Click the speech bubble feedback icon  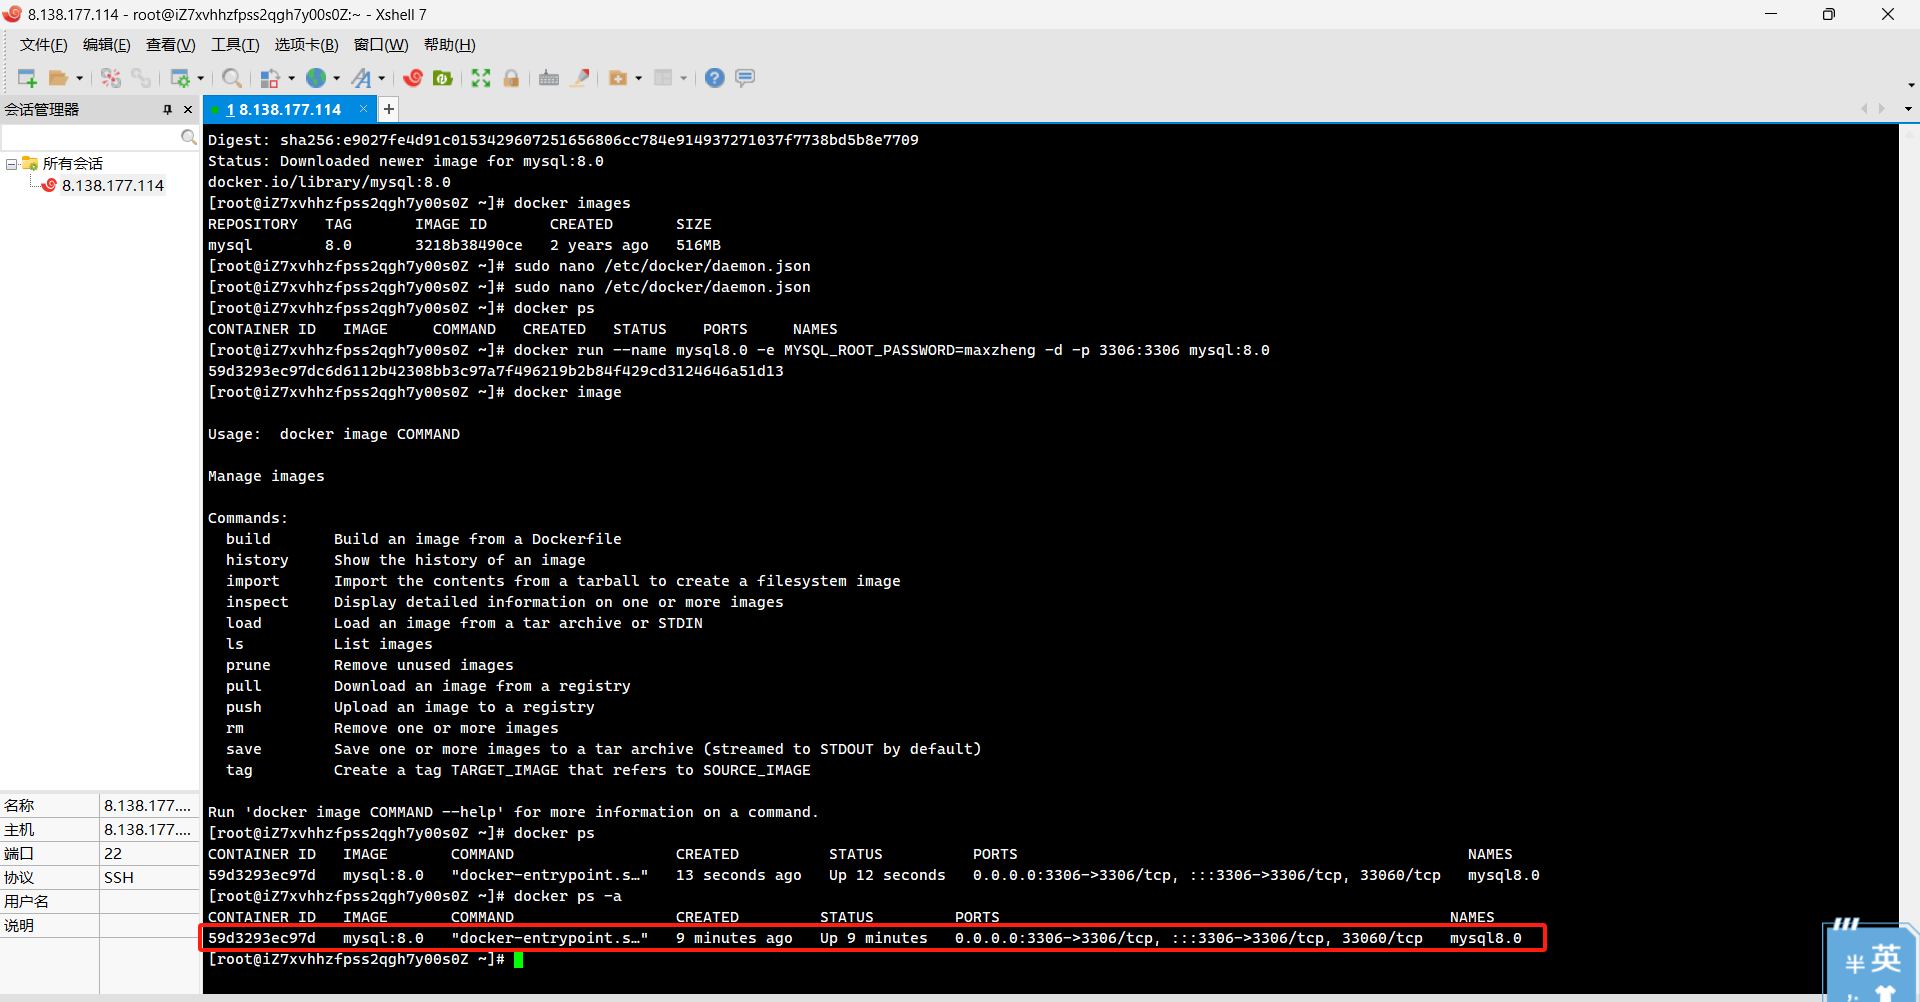(745, 78)
